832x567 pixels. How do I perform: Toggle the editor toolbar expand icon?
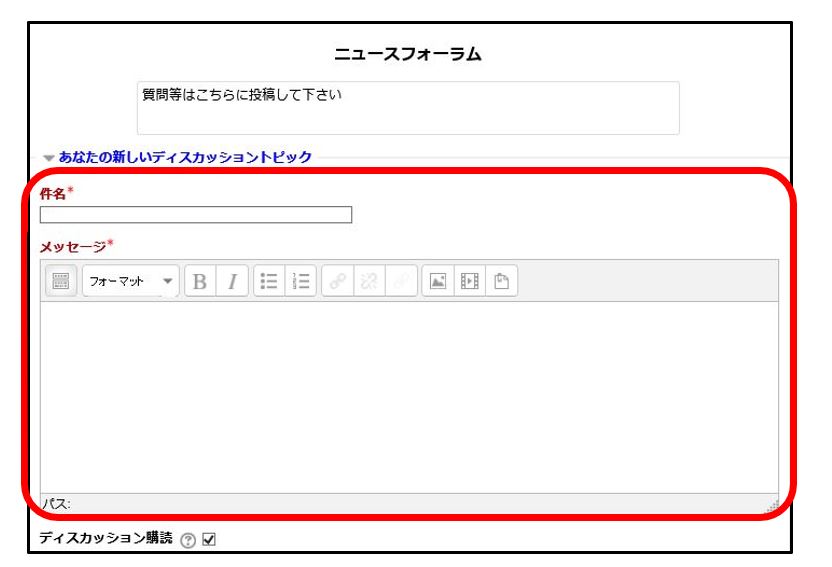tap(60, 282)
